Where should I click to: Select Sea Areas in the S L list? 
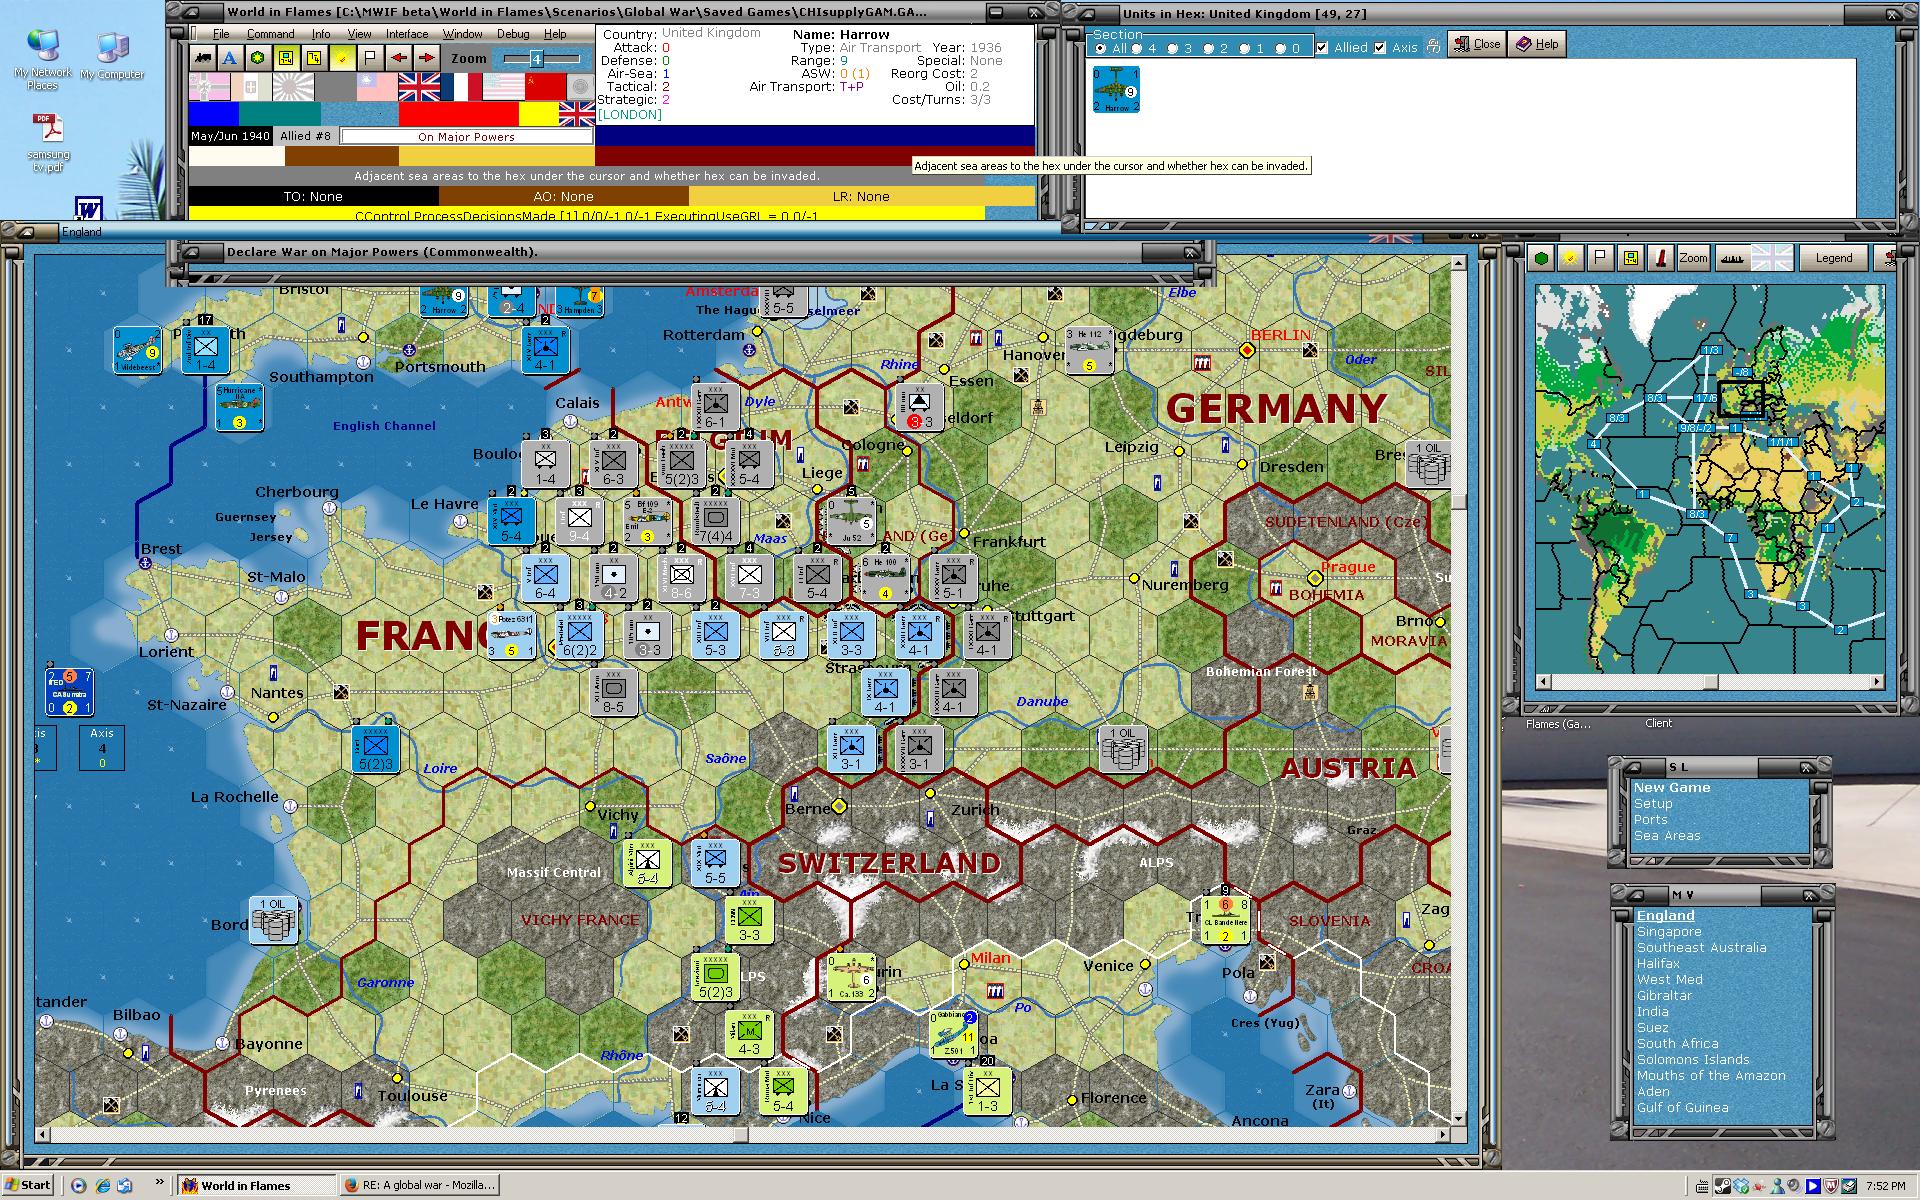(x=1667, y=835)
